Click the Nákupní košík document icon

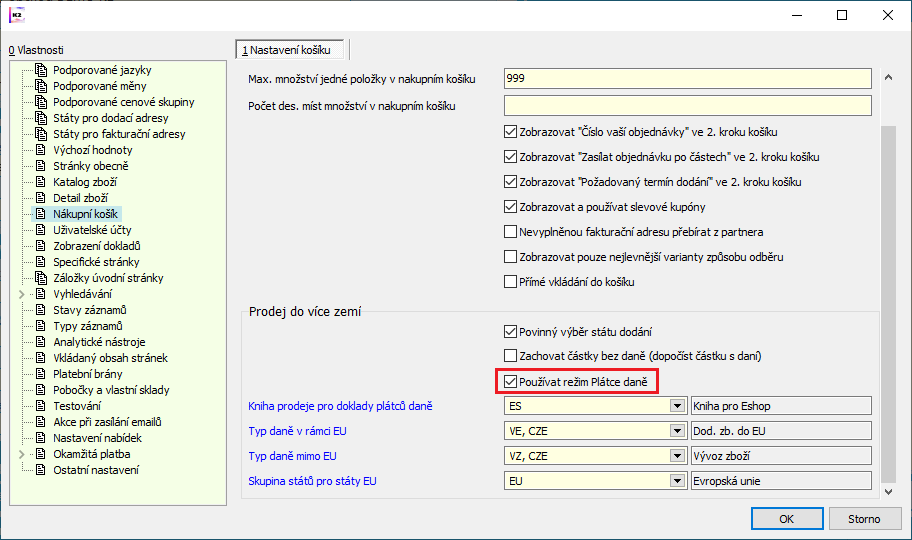pyautogui.click(x=41, y=214)
